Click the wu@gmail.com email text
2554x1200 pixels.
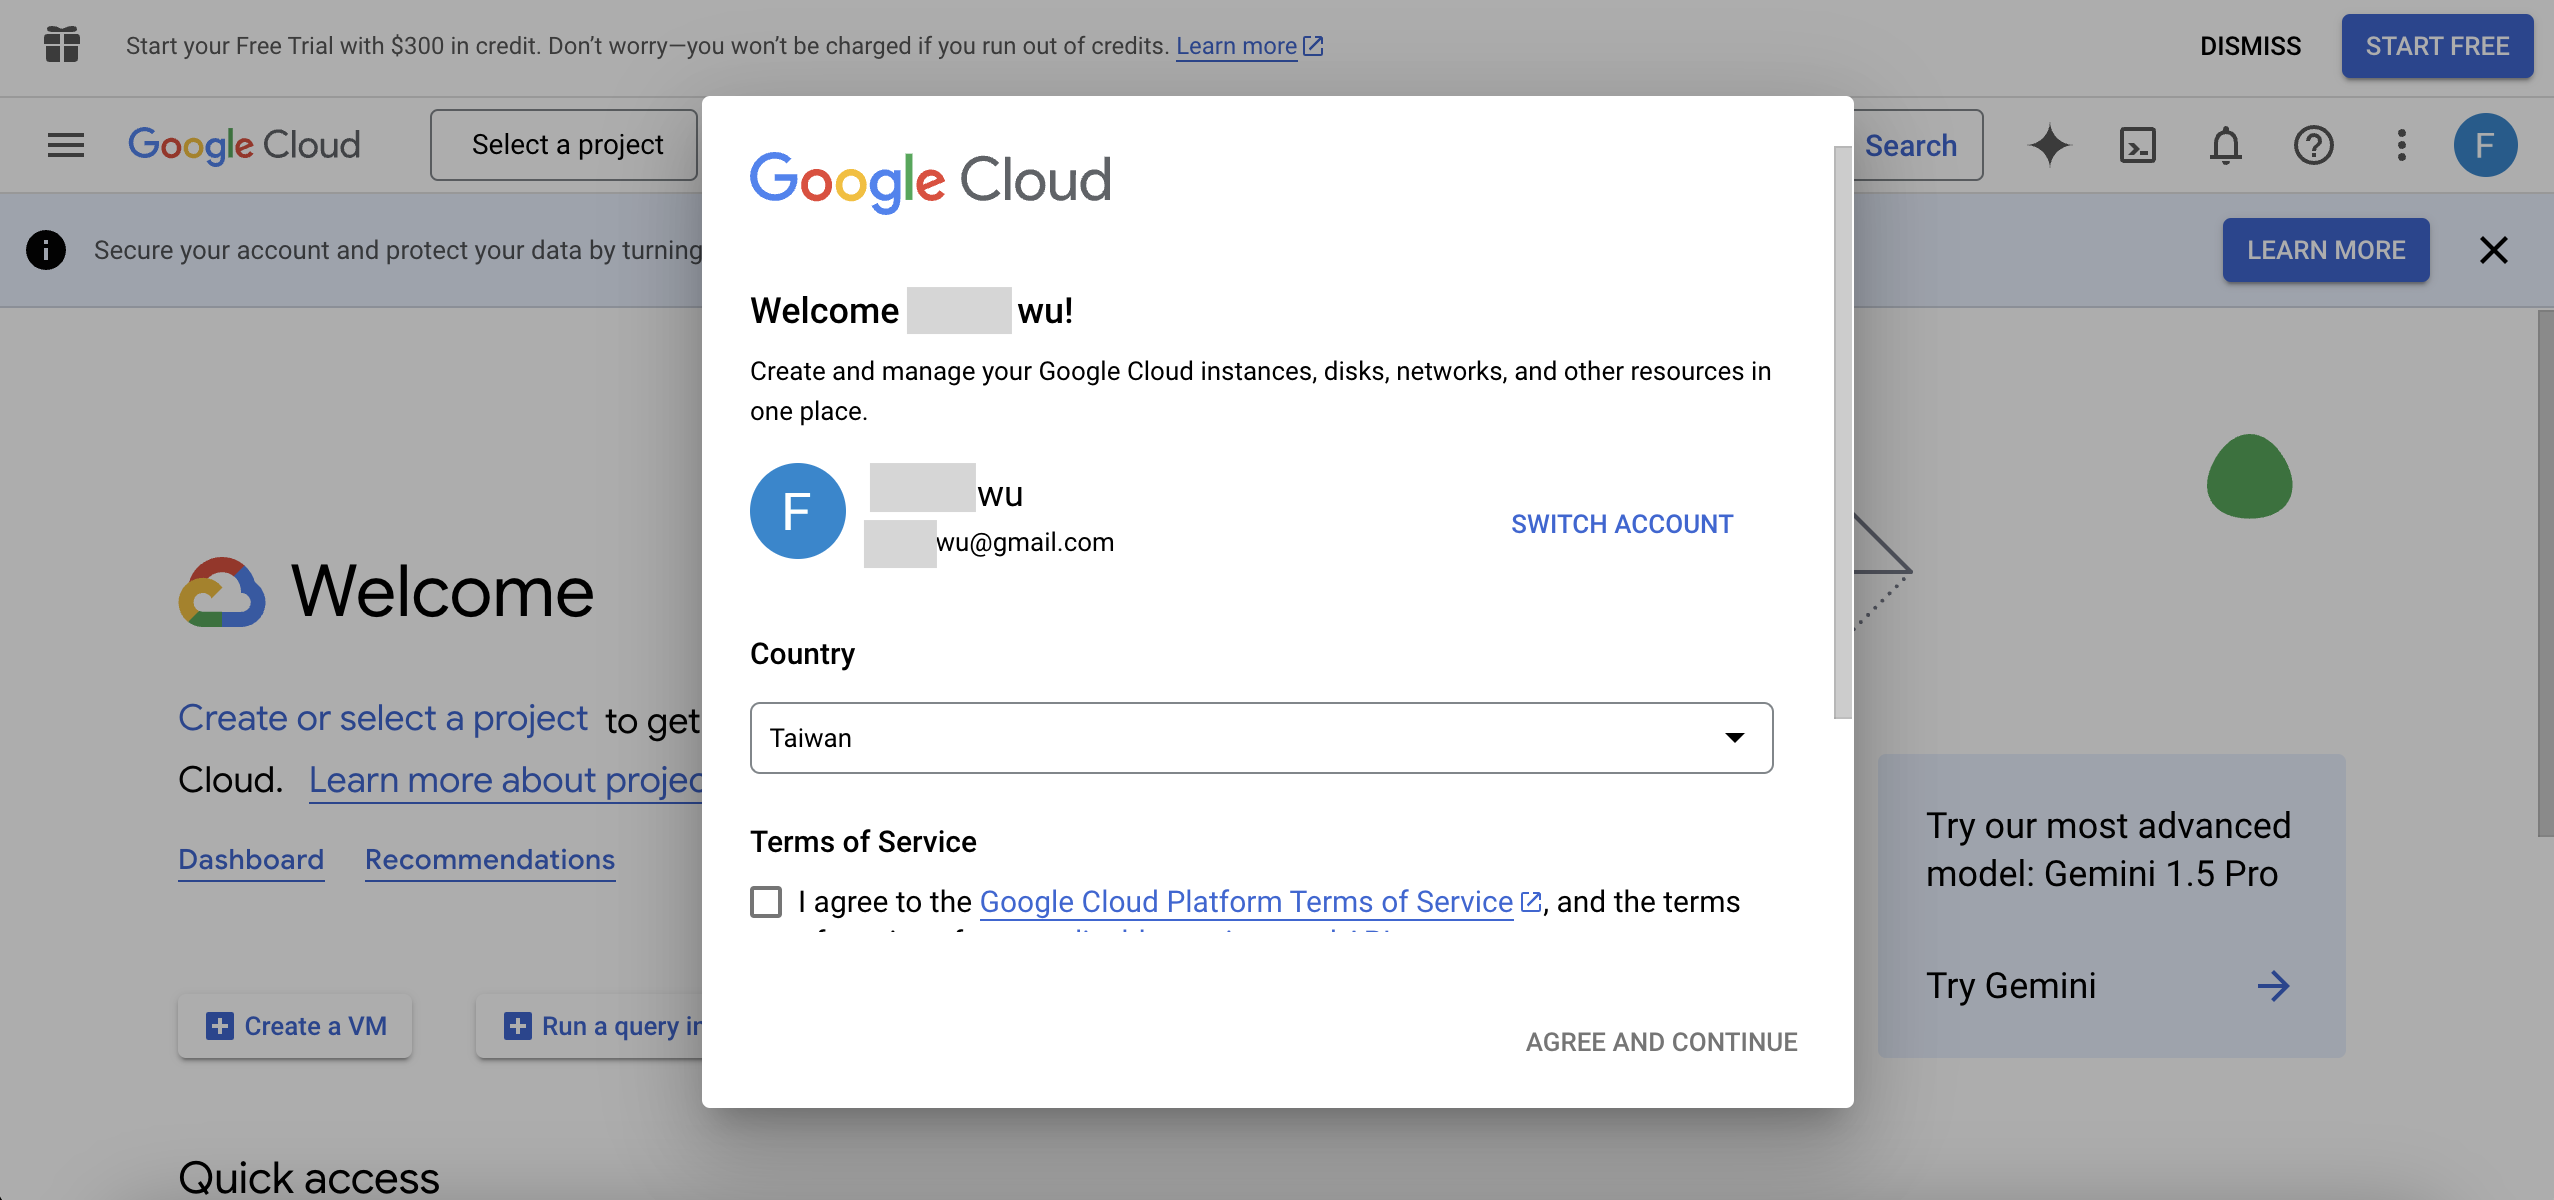1025,542
